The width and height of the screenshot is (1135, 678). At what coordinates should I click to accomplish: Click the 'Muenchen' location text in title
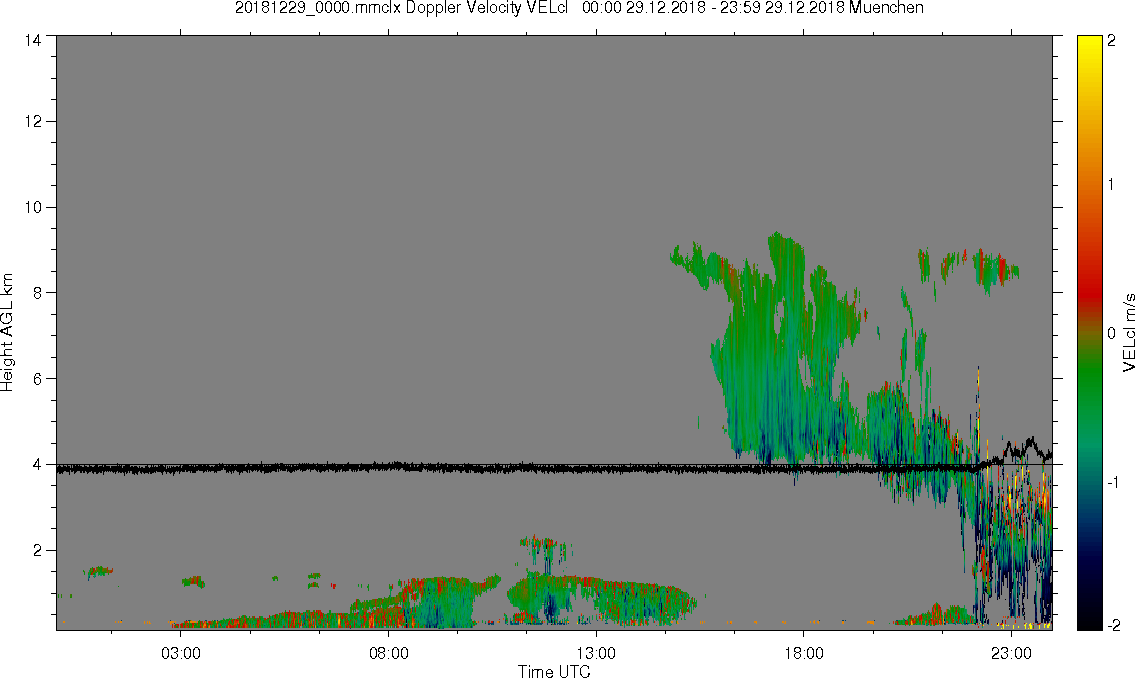886,8
